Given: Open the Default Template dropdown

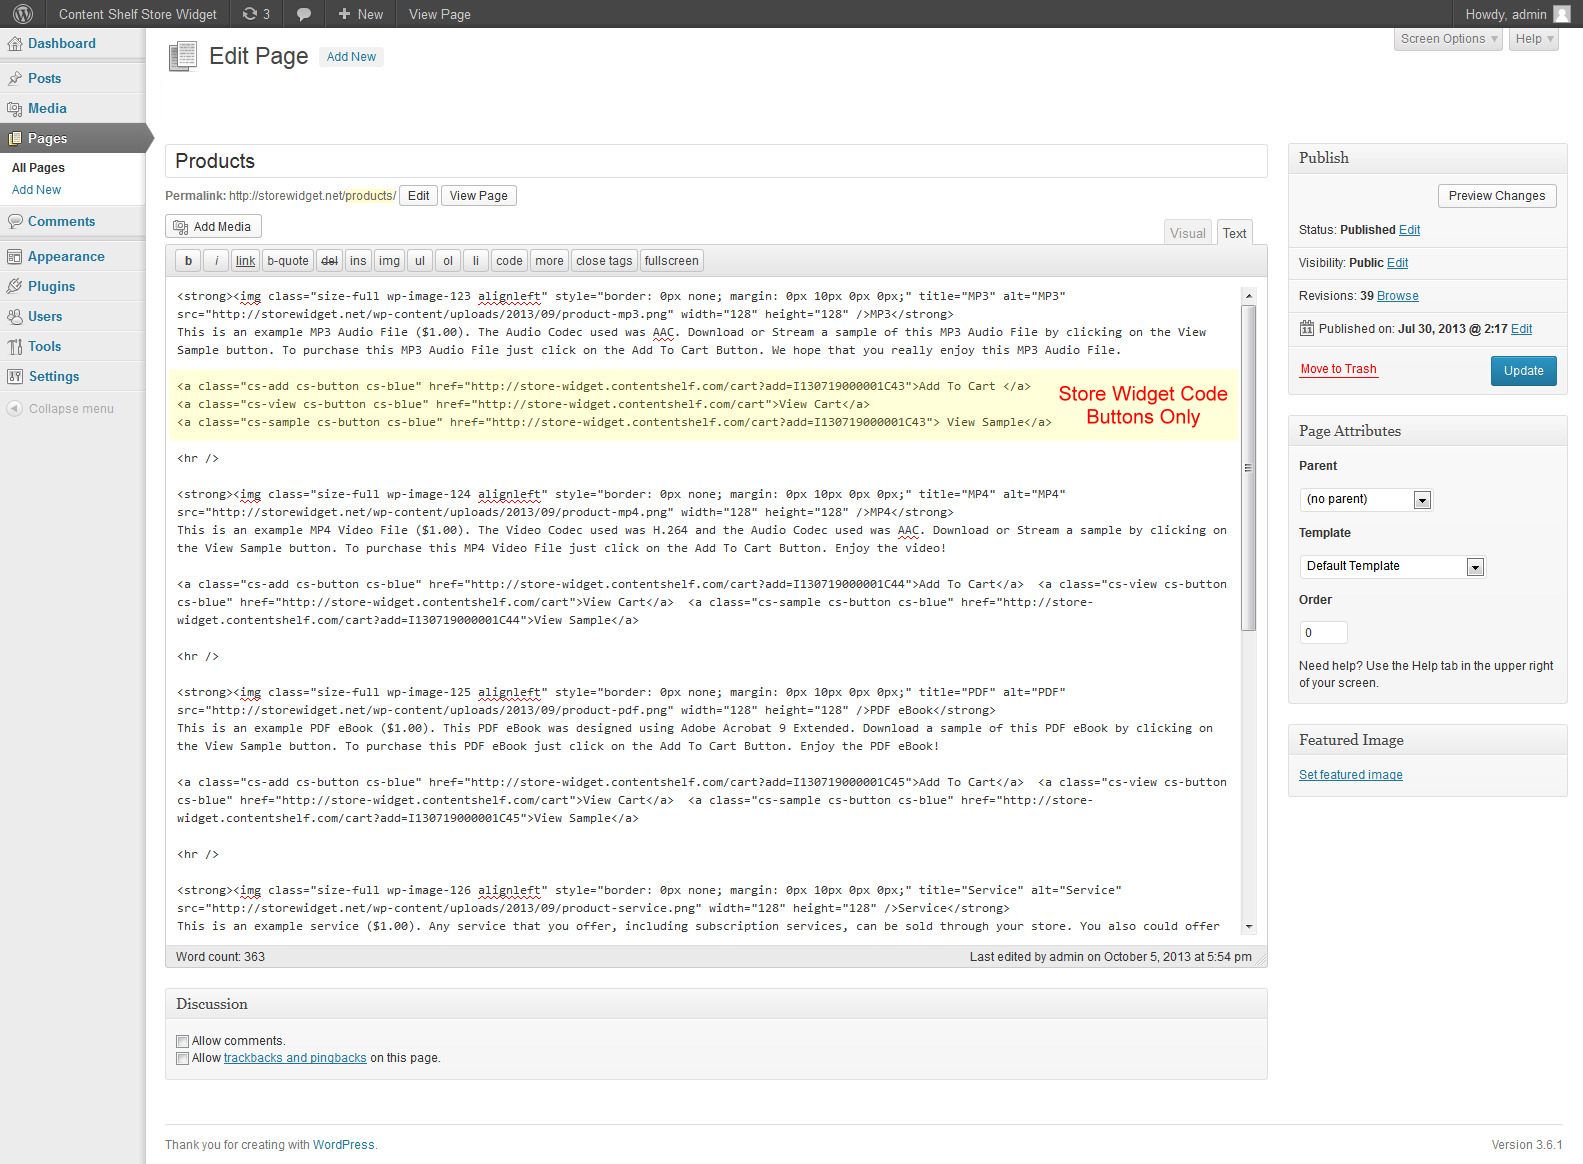Looking at the screenshot, I should (1392, 566).
